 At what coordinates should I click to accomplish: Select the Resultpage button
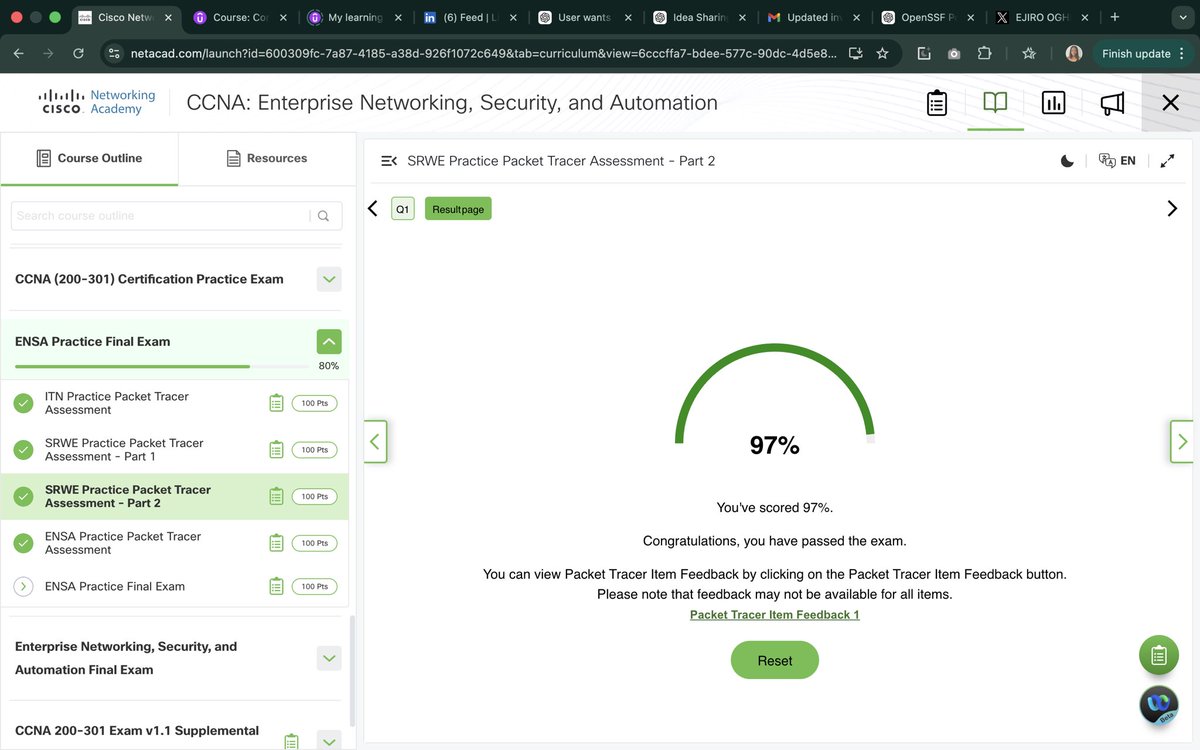458,209
